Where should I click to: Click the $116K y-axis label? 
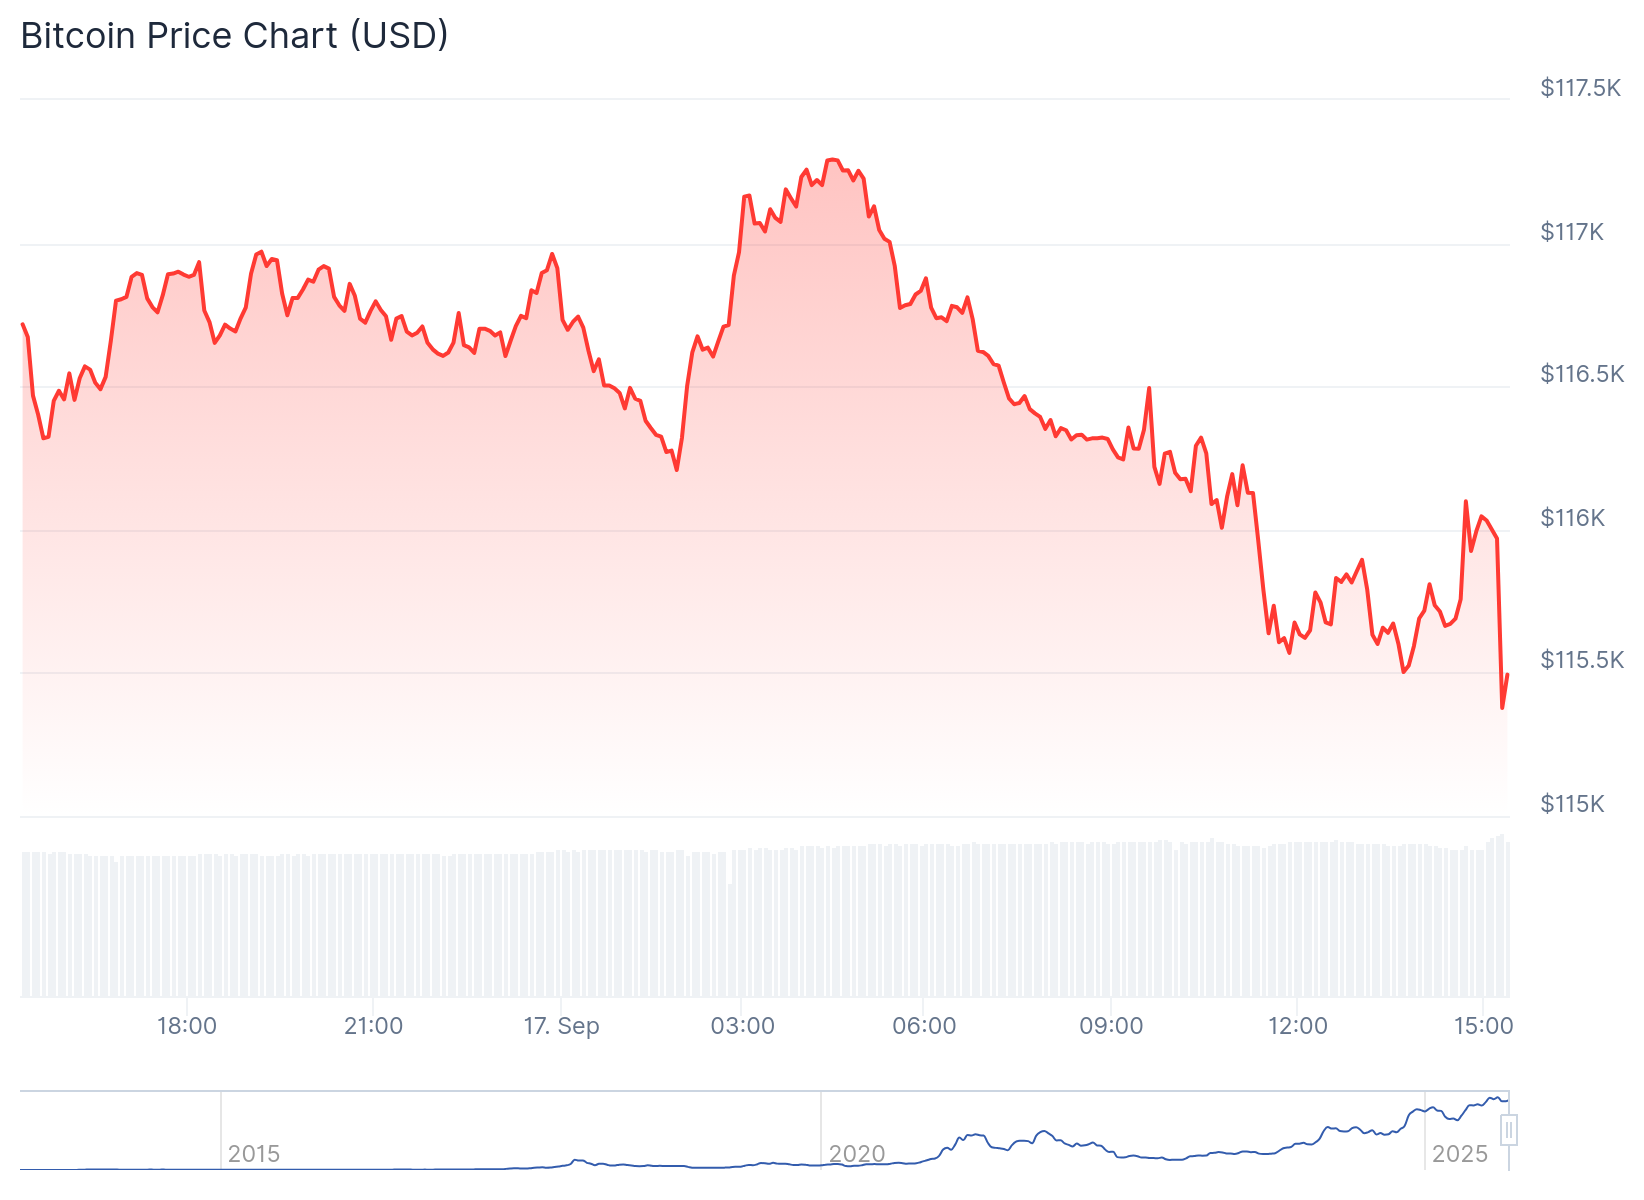(1573, 518)
